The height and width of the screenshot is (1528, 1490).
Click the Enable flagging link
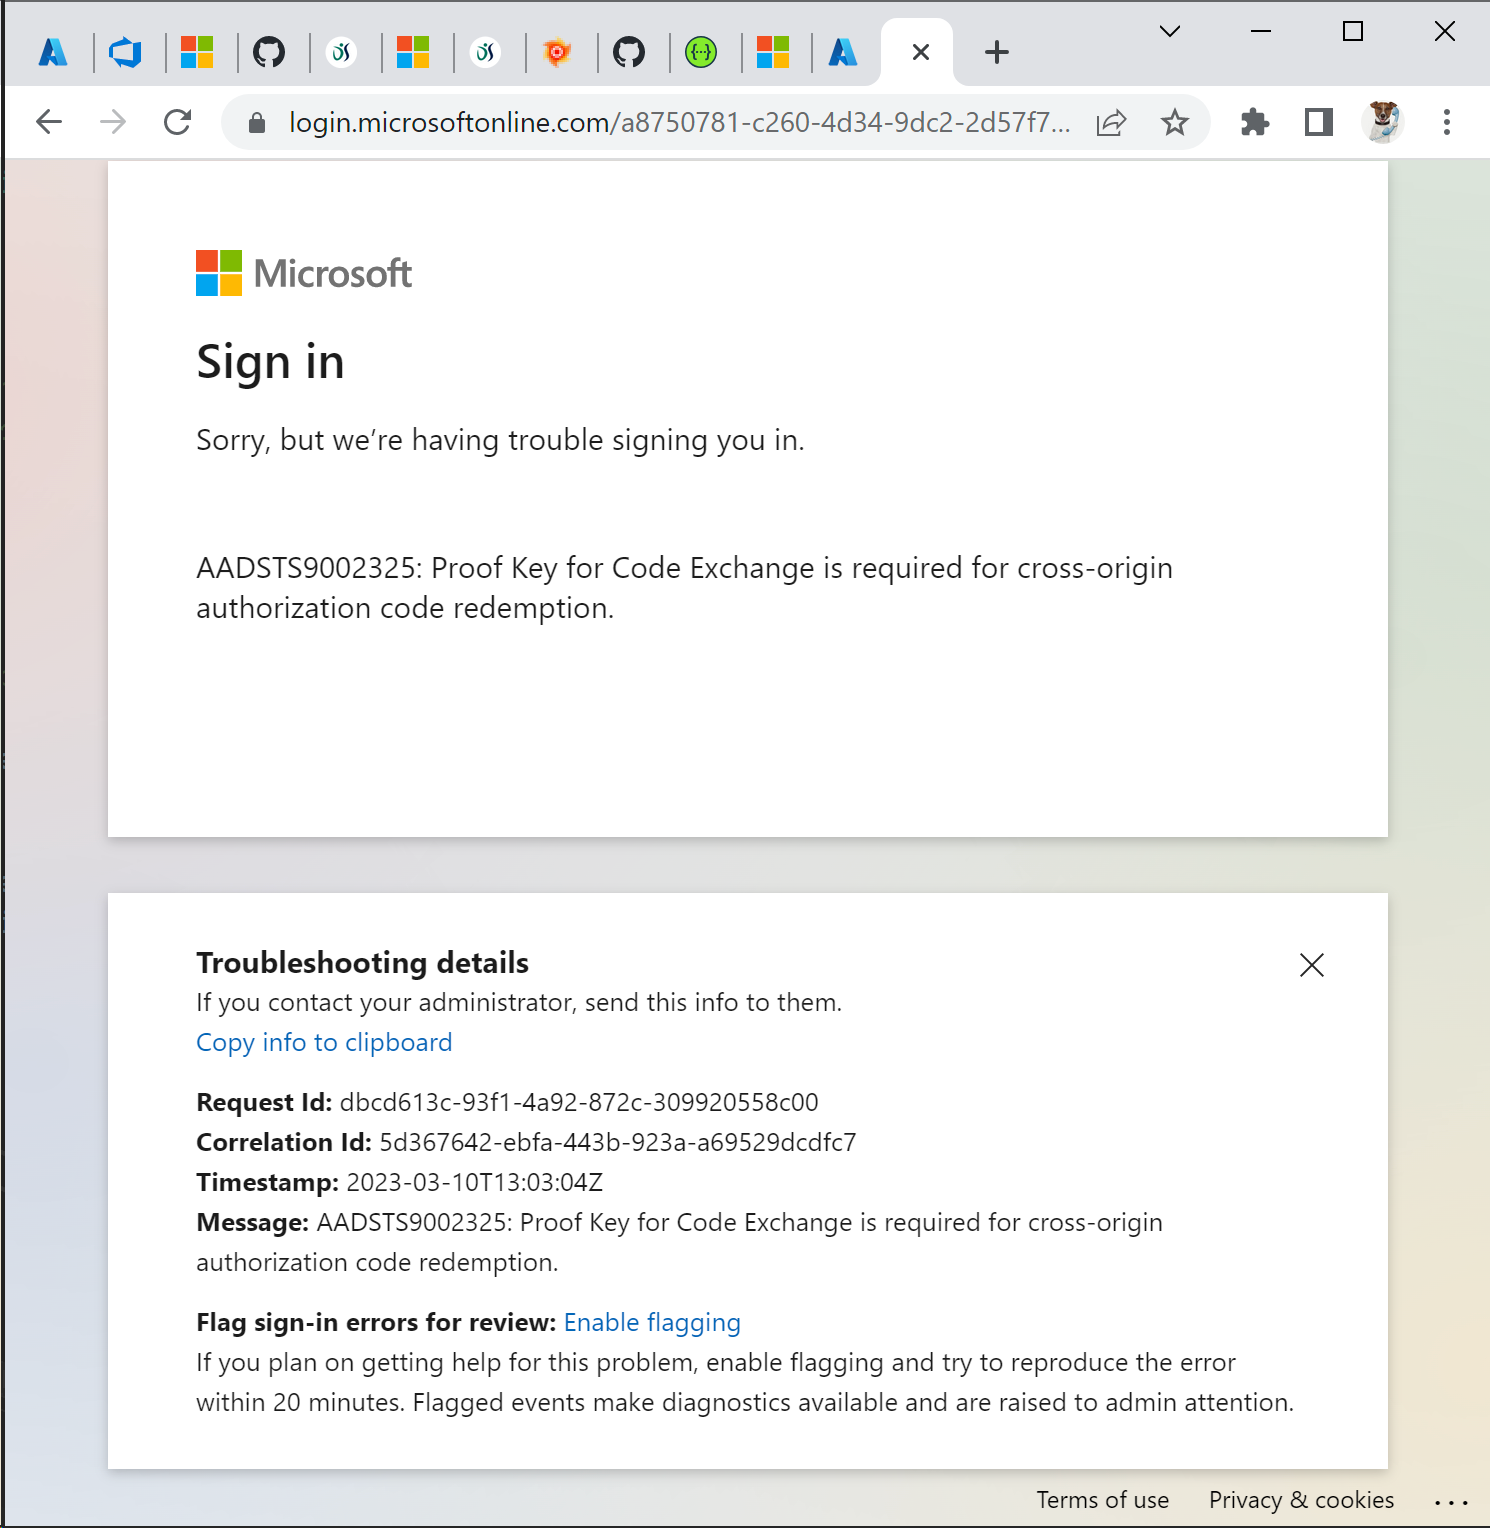tap(652, 1322)
